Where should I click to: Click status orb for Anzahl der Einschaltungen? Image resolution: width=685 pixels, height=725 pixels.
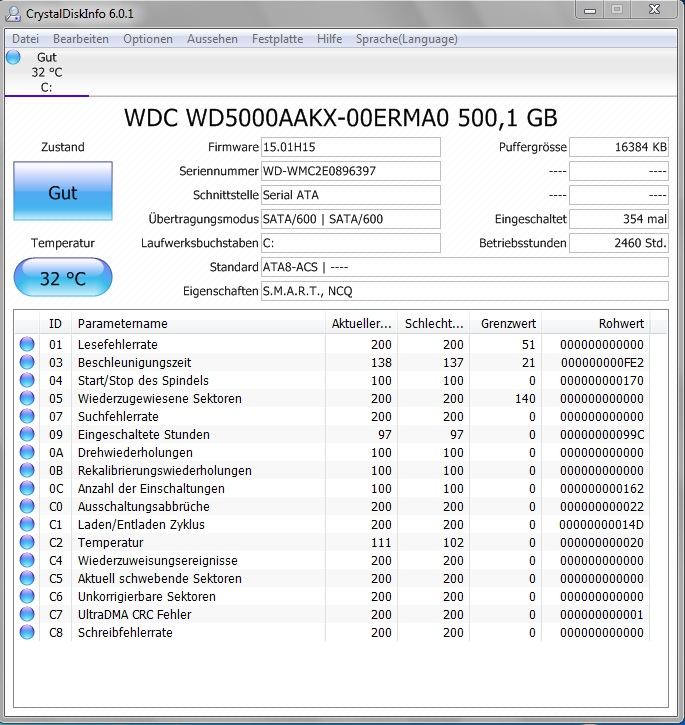[x=27, y=488]
